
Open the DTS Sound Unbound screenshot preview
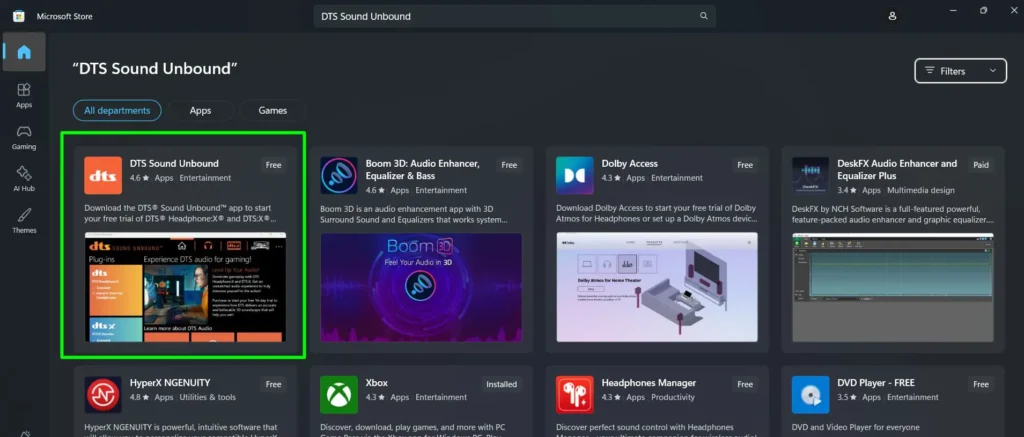(185, 287)
